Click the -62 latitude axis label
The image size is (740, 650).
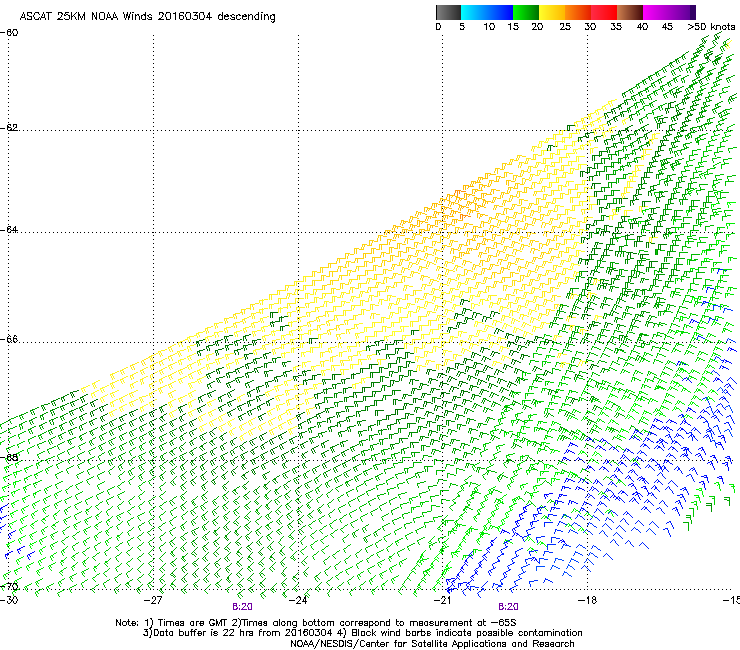coord(9,128)
